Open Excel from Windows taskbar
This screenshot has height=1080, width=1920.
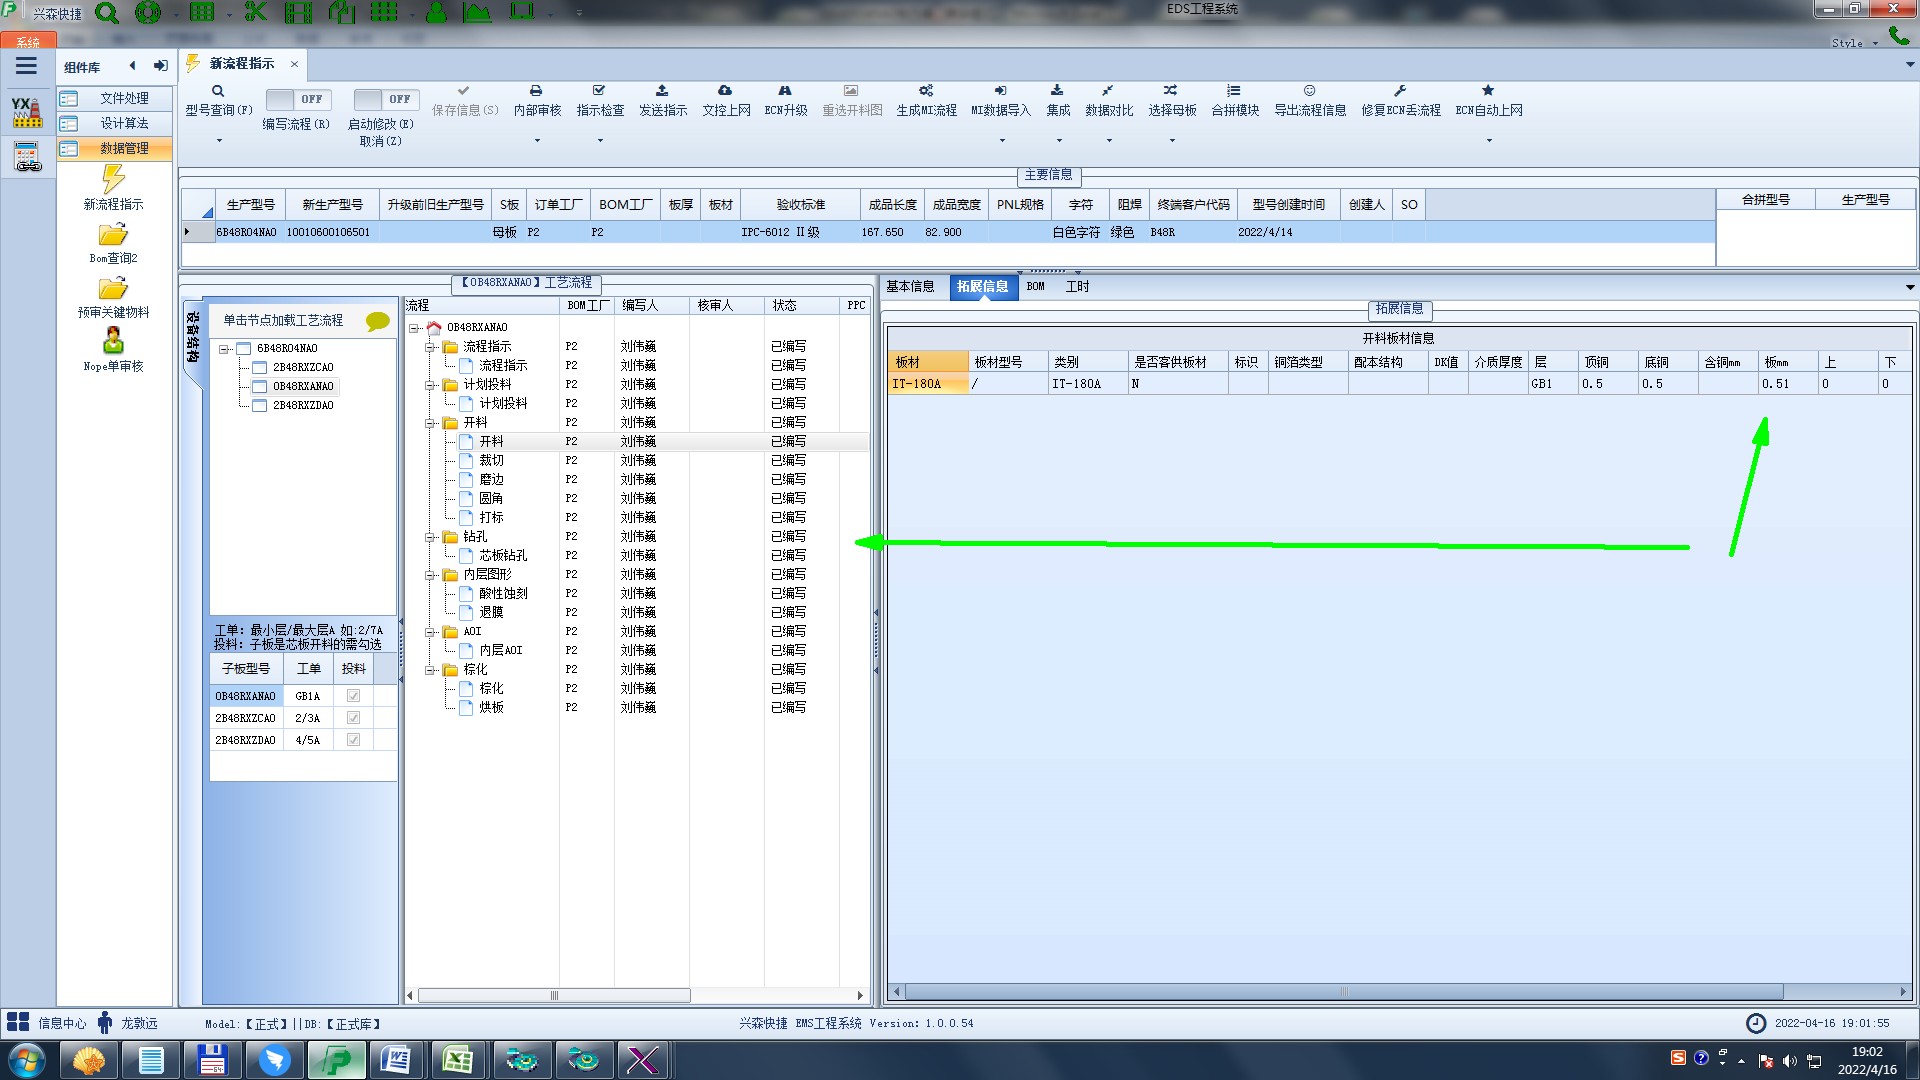click(x=457, y=1059)
